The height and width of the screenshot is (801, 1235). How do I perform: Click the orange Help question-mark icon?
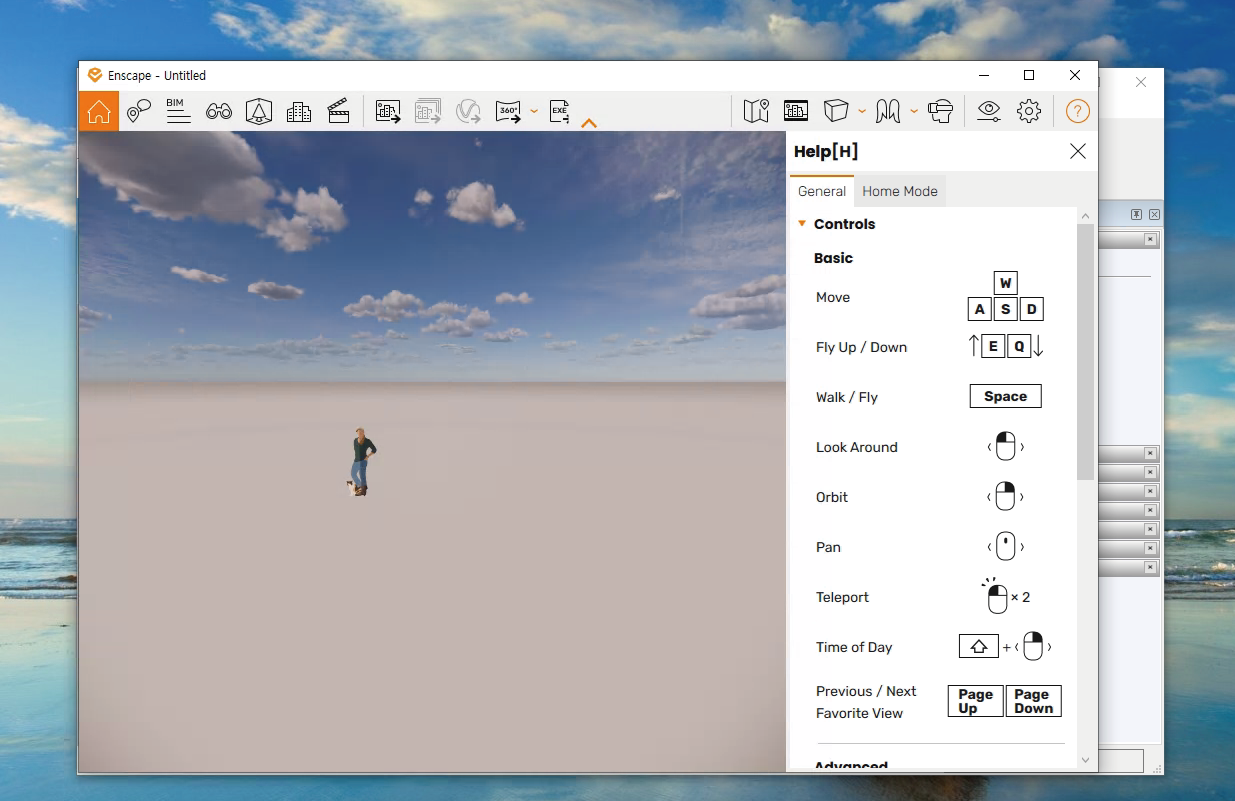pos(1077,111)
